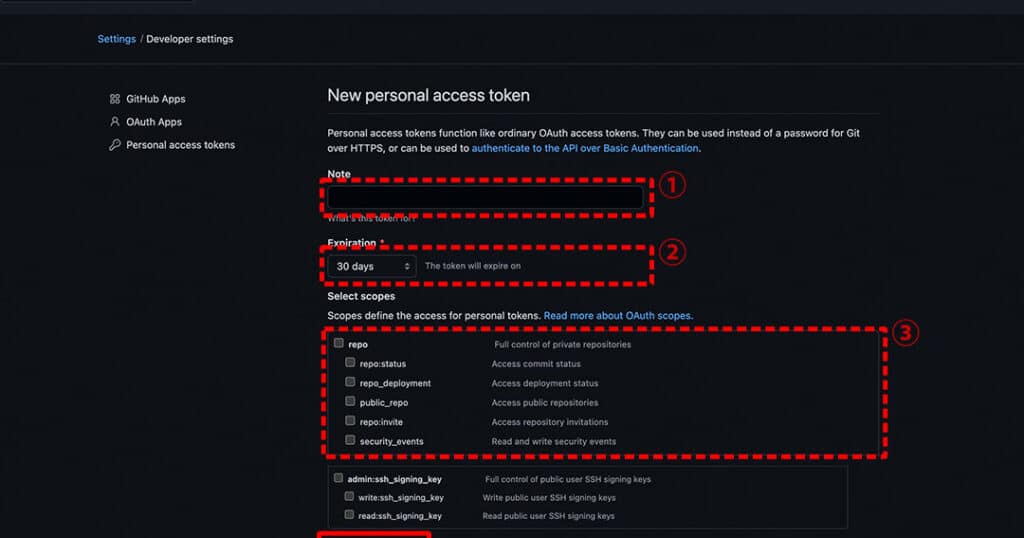Open OAuth Apps settings page
The width and height of the screenshot is (1024, 538).
pos(154,122)
